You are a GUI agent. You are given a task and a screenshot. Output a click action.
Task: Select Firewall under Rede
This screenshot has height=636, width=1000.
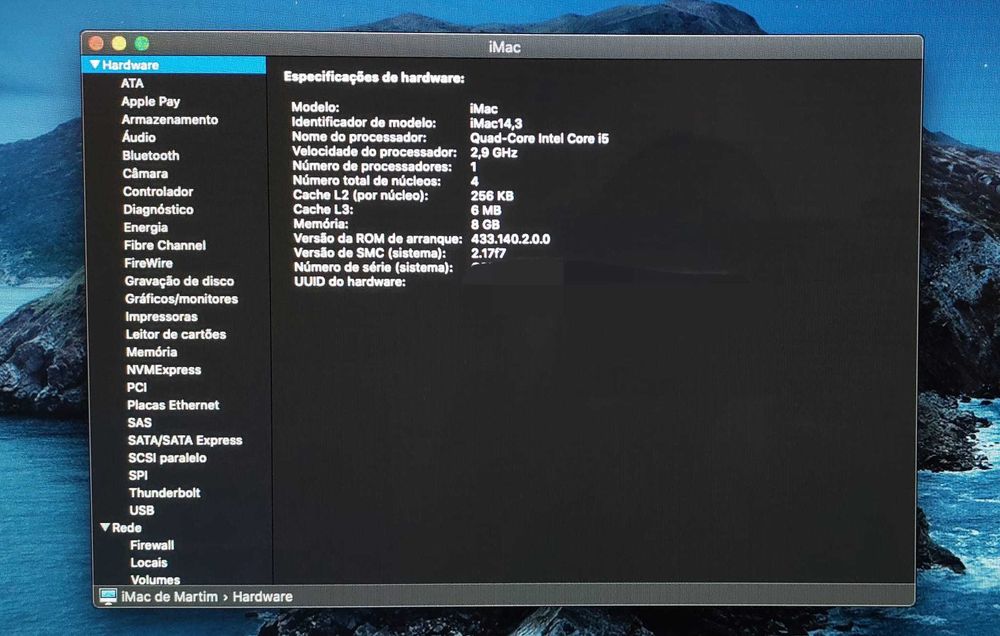(x=152, y=545)
